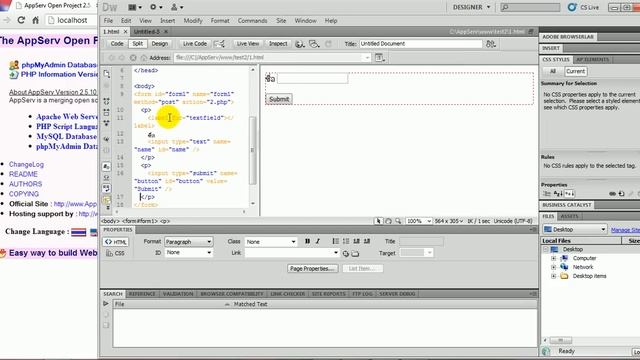Image resolution: width=640 pixels, height=360 pixels.
Task: Open the Format Paragraph dropdown
Action: 188,242
